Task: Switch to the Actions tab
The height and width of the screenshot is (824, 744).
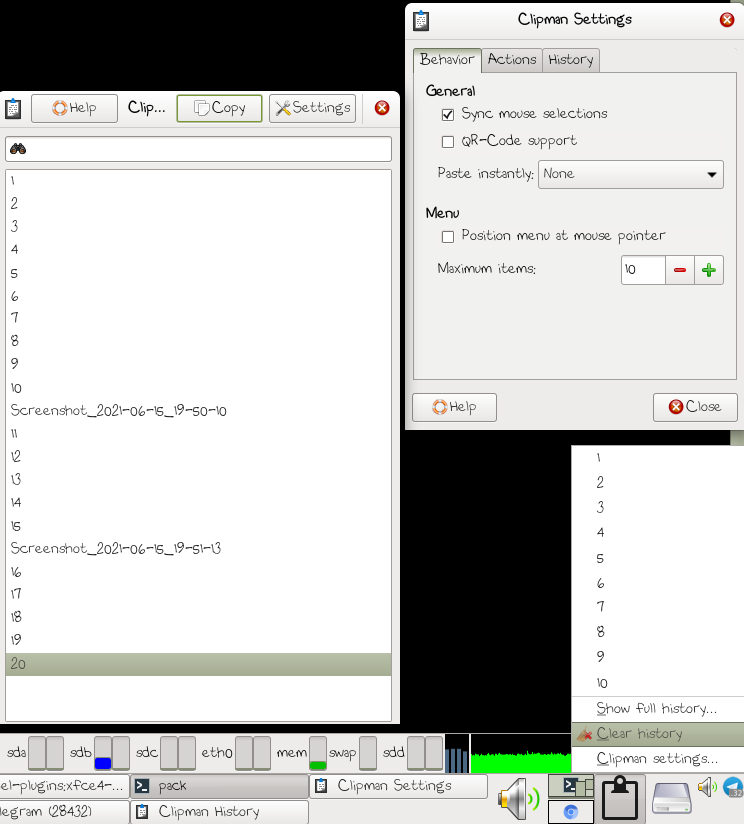Action: (x=512, y=60)
